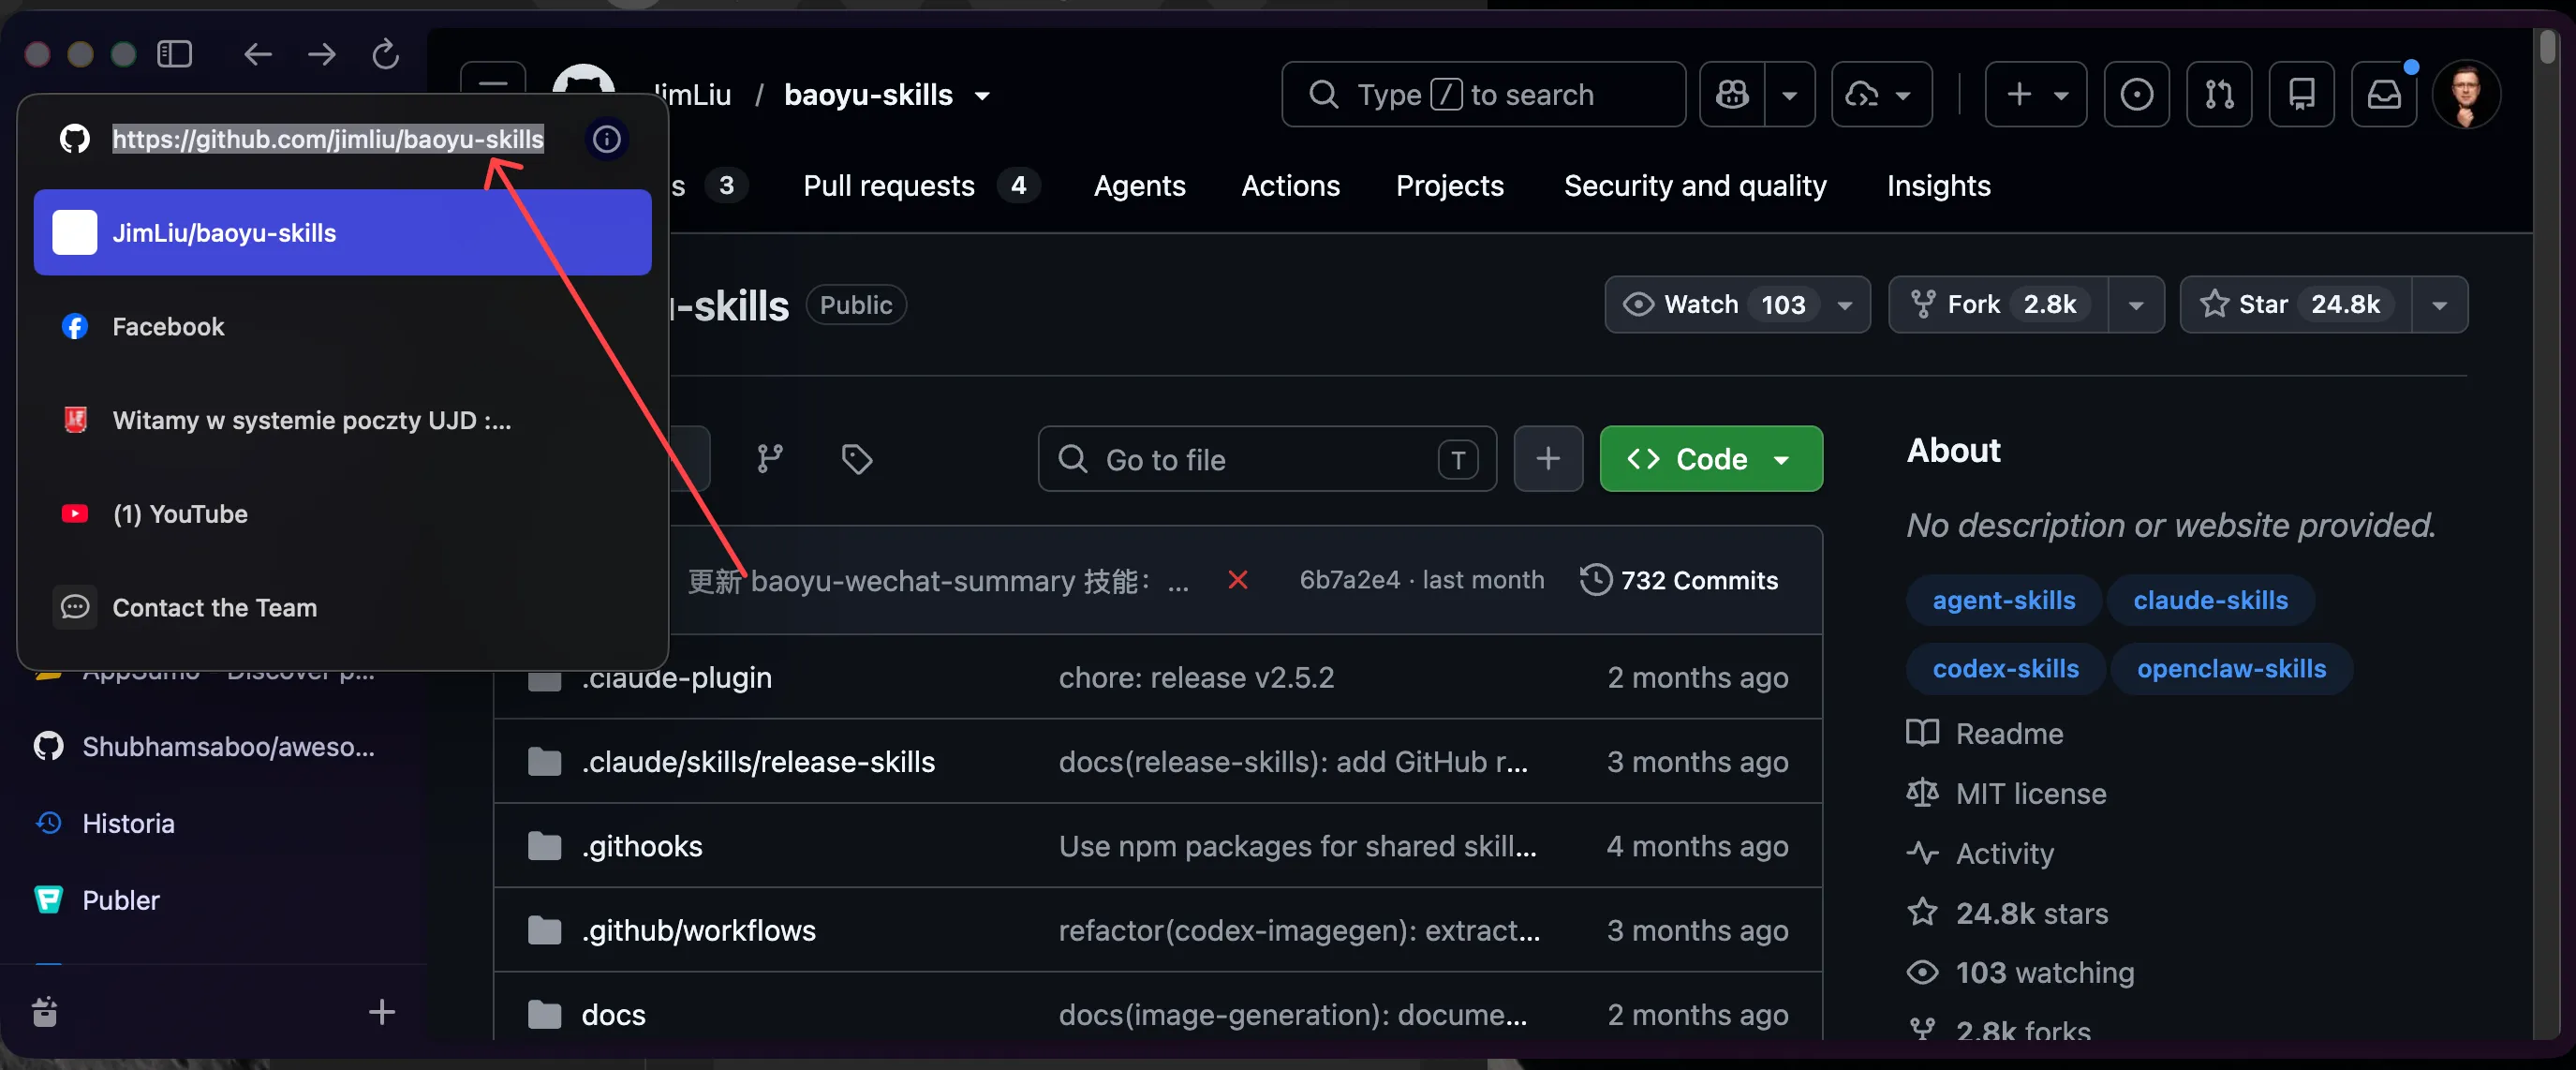Open the Readme link in About
Viewport: 2576px width, 1070px height.
[1985, 734]
